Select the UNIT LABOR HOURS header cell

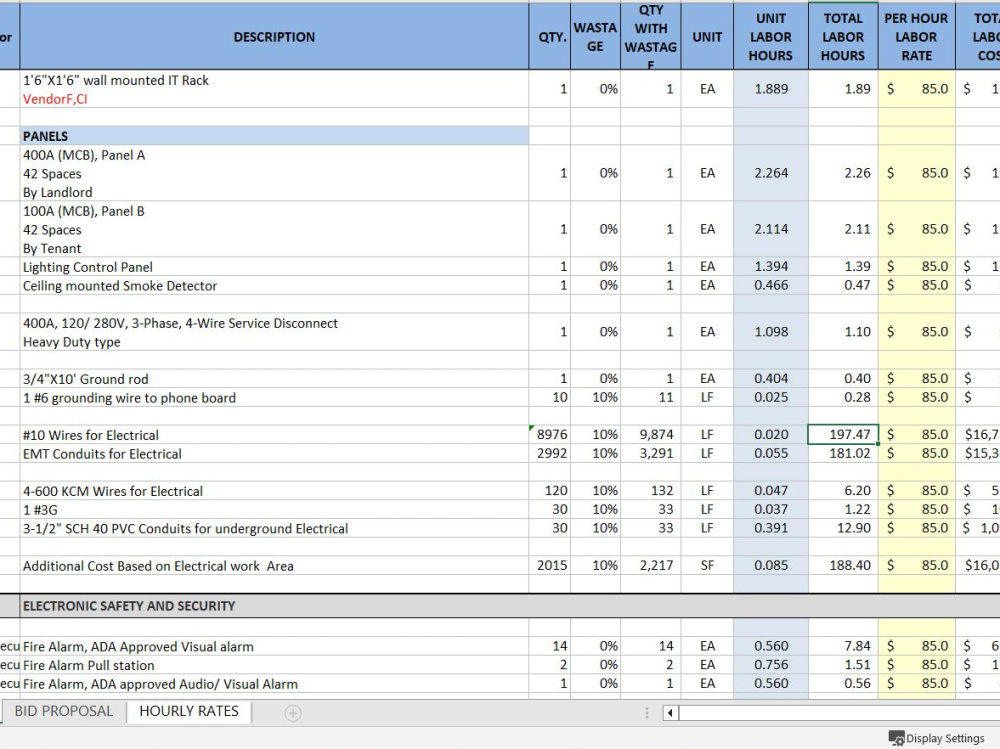[x=770, y=36]
